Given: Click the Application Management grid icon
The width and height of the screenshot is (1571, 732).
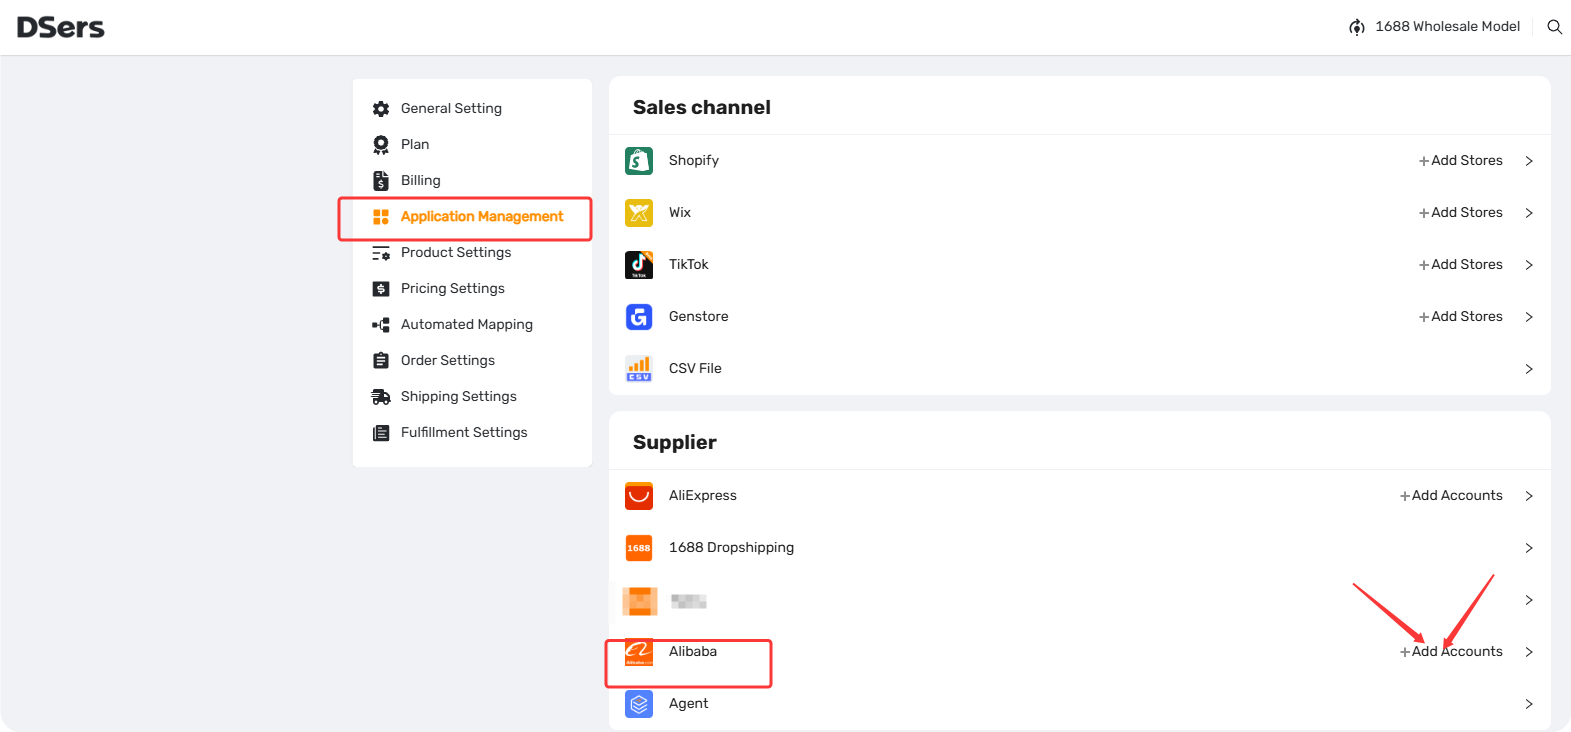Looking at the screenshot, I should [x=381, y=217].
